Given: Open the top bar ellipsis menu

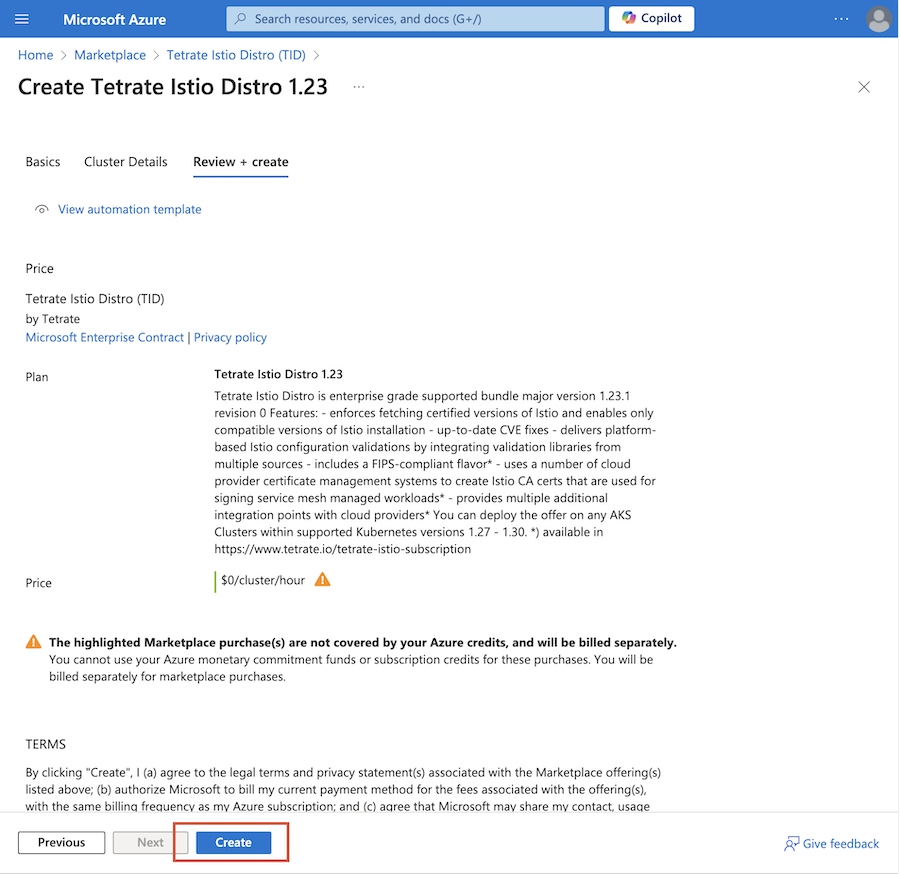Looking at the screenshot, I should pos(841,19).
